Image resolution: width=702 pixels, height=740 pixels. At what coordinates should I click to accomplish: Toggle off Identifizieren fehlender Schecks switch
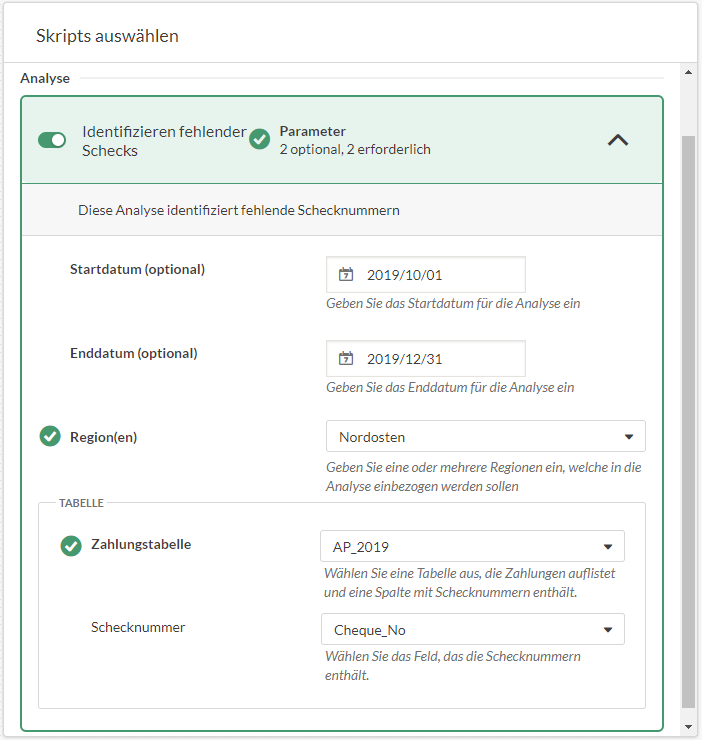(52, 140)
